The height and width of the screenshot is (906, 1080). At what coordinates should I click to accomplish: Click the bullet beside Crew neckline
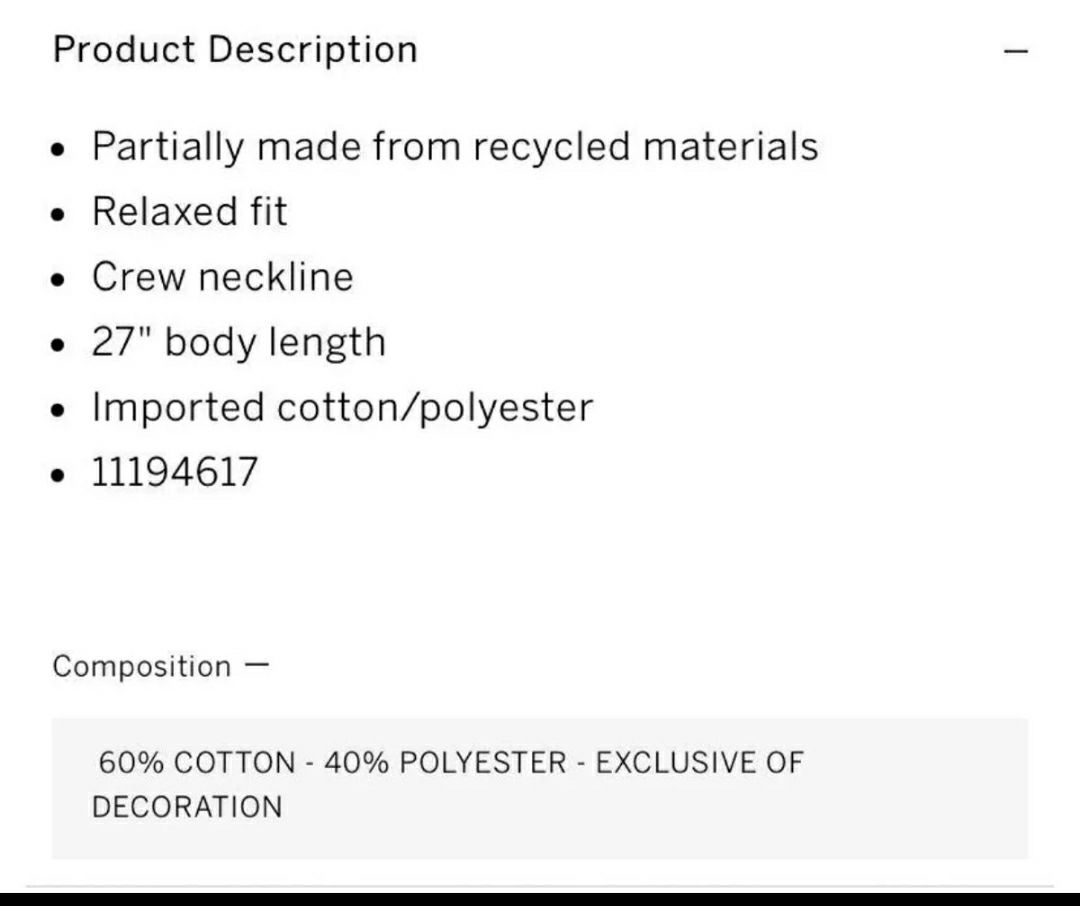[x=58, y=280]
